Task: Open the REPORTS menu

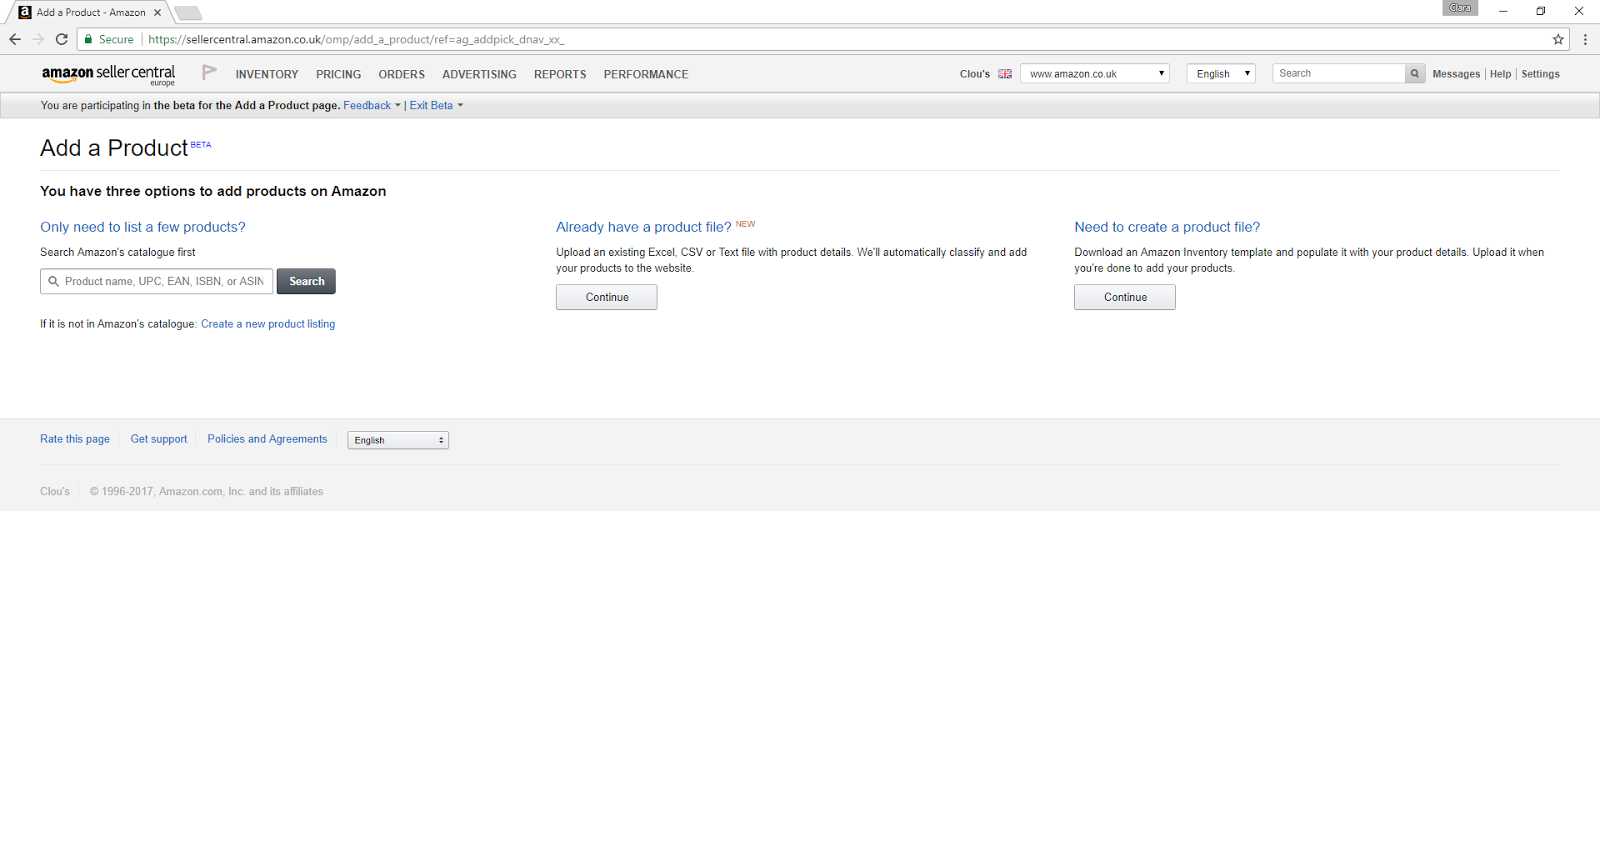Action: [560, 74]
